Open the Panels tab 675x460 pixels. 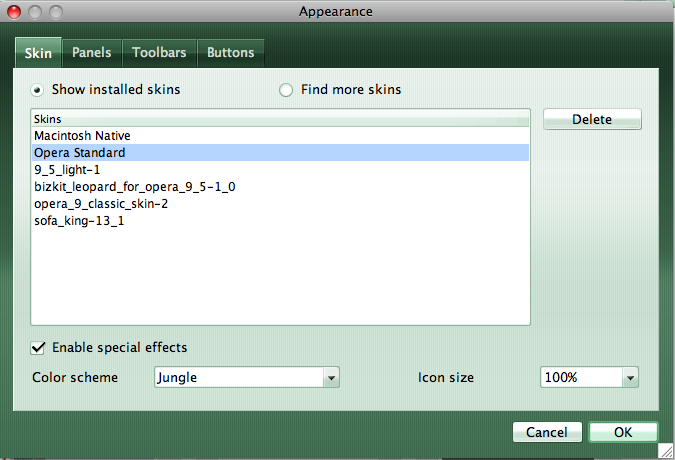[92, 53]
